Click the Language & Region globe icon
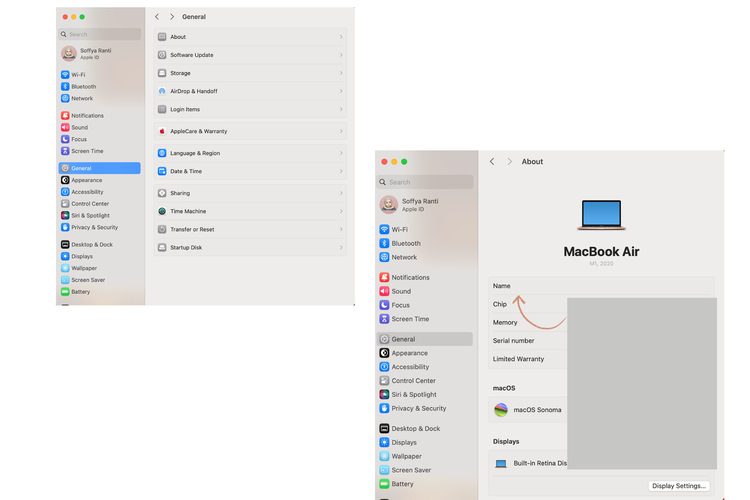The height and width of the screenshot is (500, 750). pos(161,153)
